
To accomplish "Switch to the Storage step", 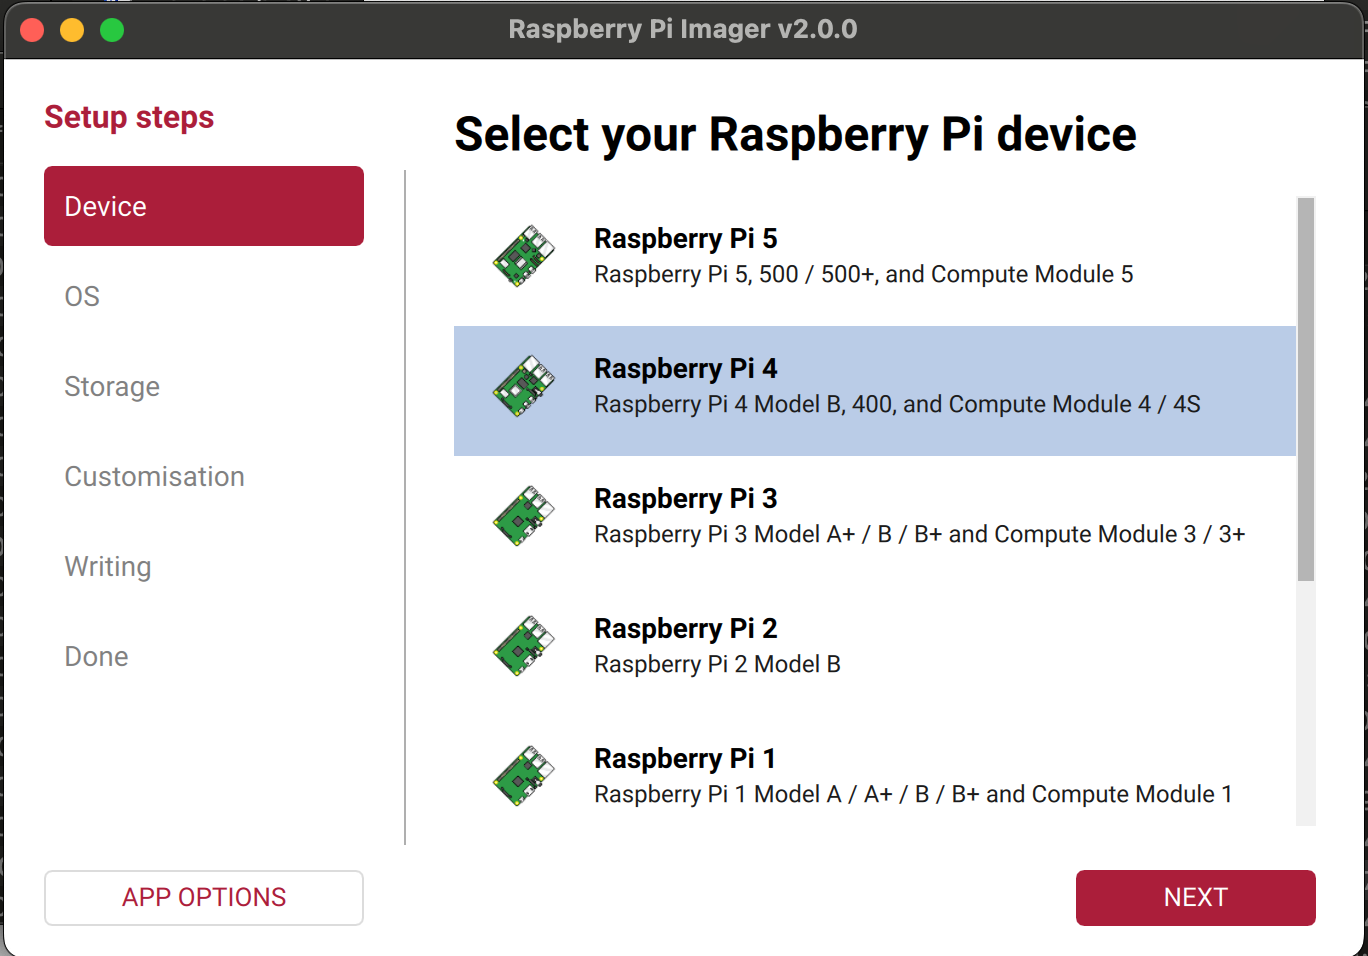I will coord(112,387).
